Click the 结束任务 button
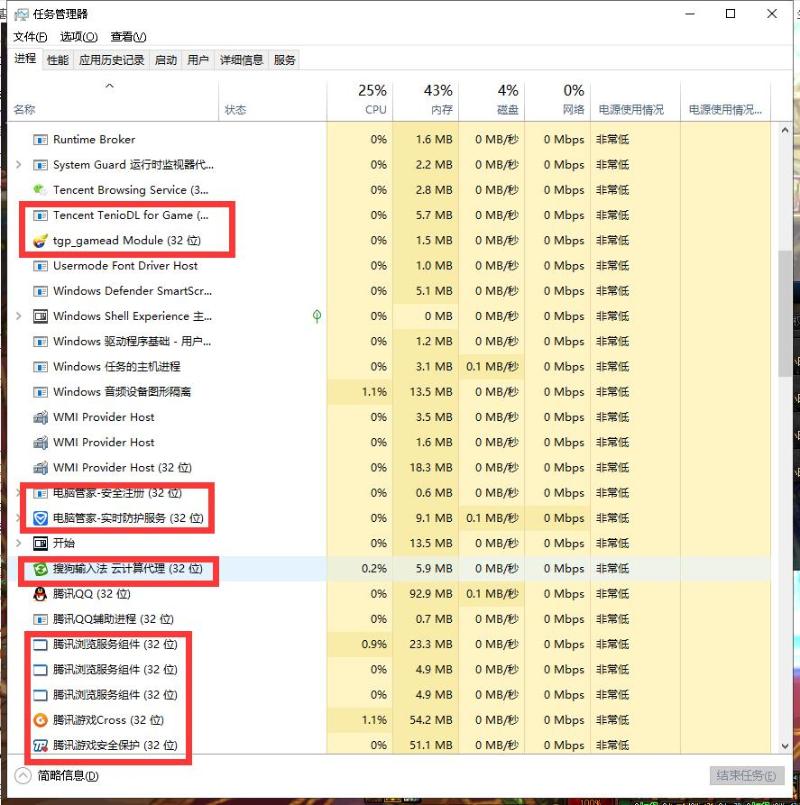This screenshot has height=805, width=800. click(747, 775)
